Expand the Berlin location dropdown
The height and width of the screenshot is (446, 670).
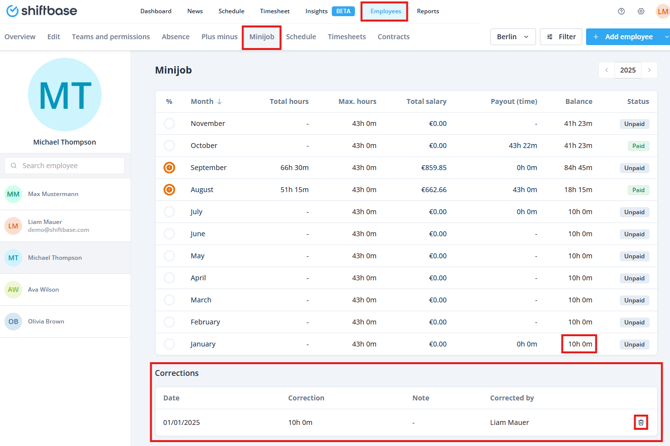(513, 37)
